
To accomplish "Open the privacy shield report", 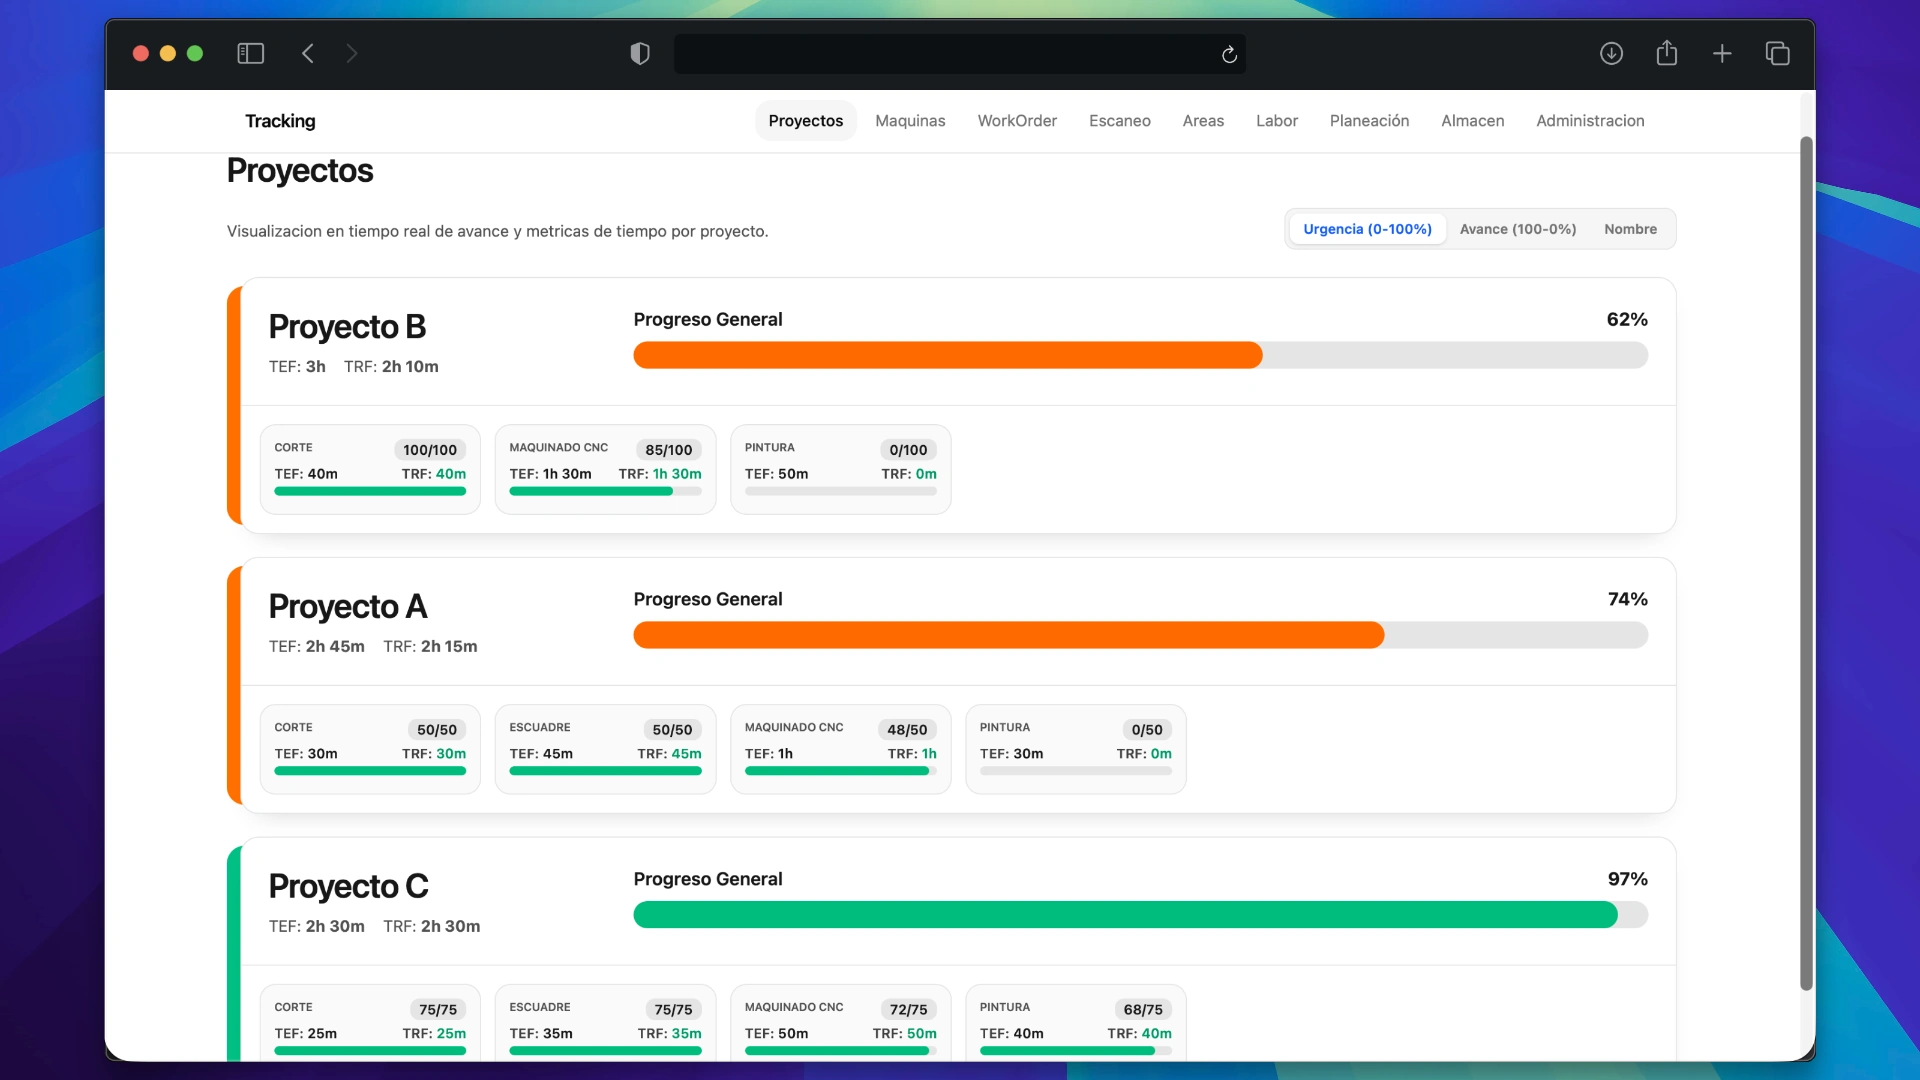I will (x=639, y=53).
